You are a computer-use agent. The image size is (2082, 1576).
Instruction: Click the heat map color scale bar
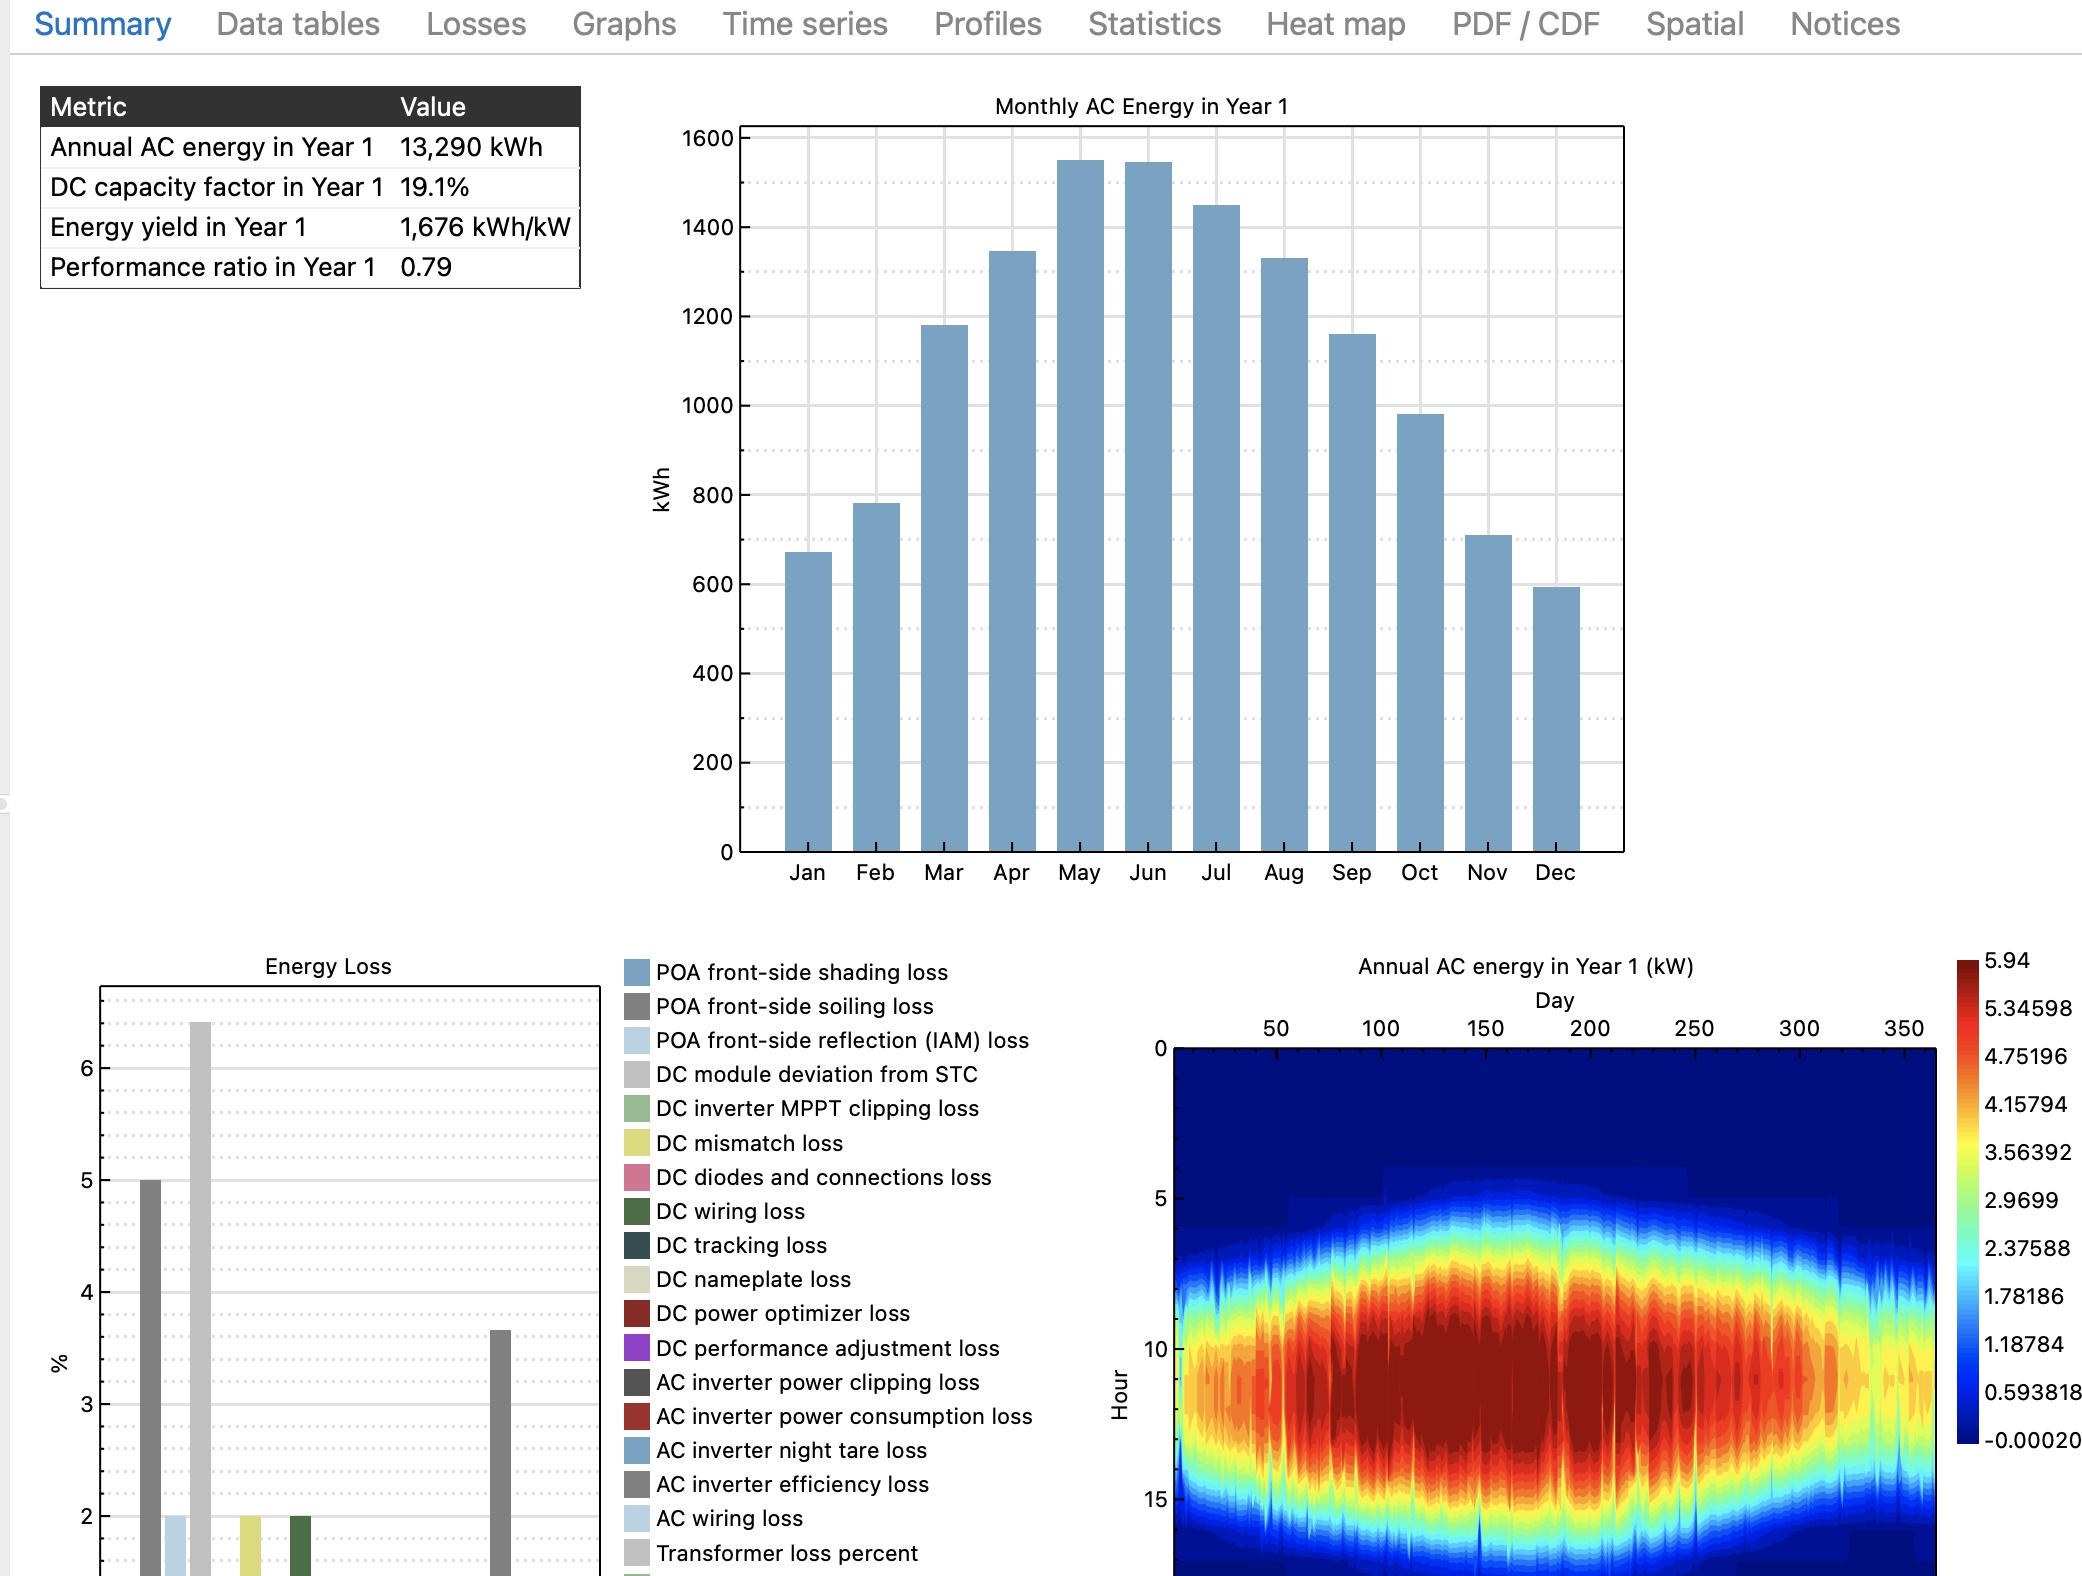pos(1967,1200)
